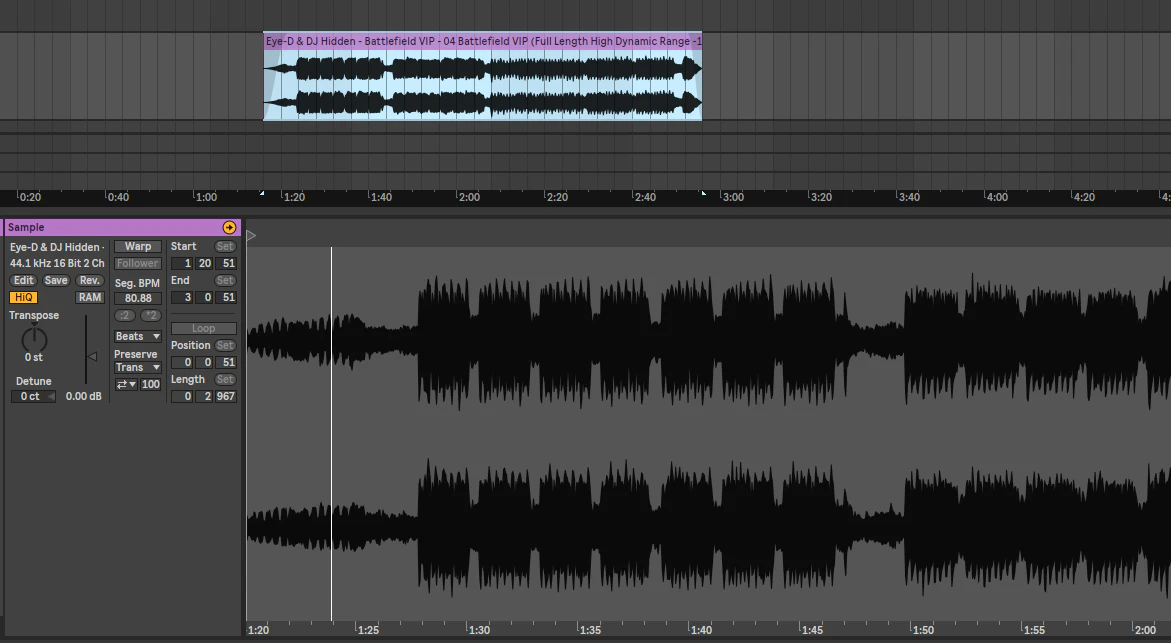The height and width of the screenshot is (643, 1171).
Task: Click the '44.1 kHz 16 Bit 2 Ch' sample info text
Action: coord(57,264)
